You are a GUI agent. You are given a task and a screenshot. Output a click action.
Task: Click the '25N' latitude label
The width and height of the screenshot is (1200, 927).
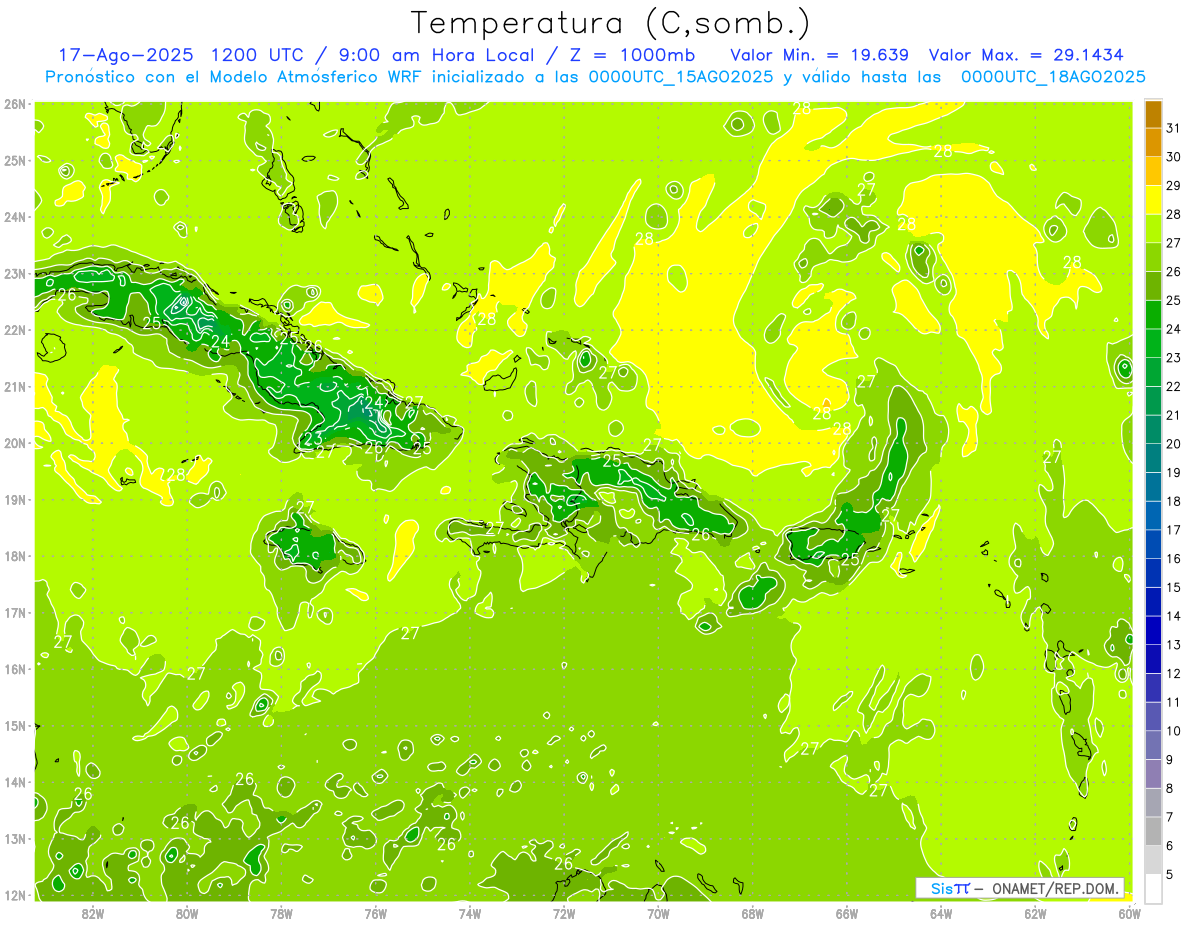15,161
